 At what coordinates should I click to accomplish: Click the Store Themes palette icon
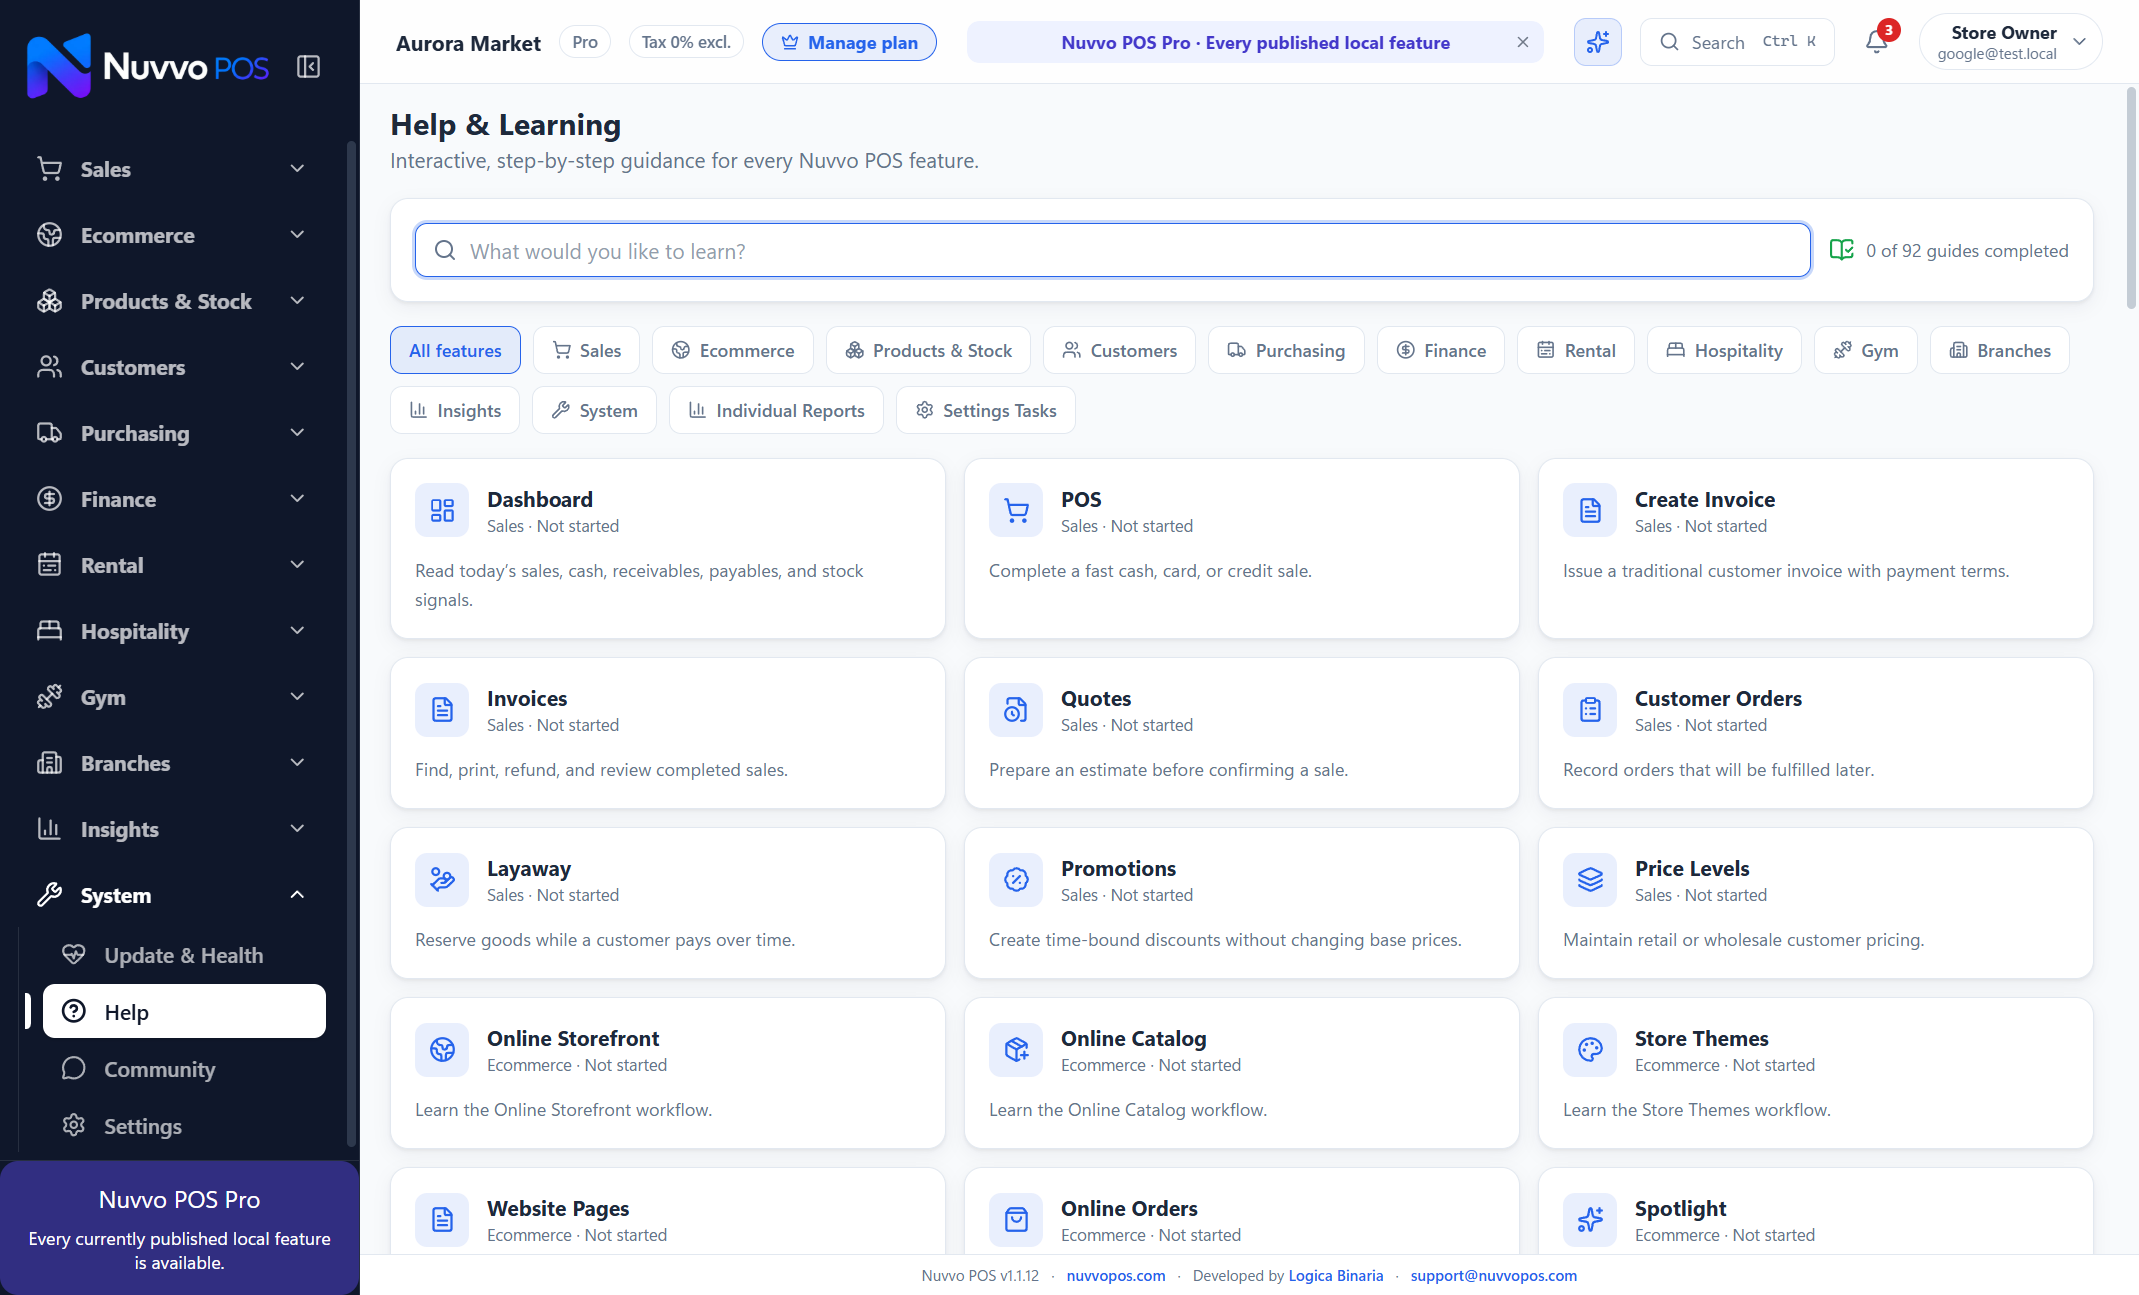click(1590, 1050)
